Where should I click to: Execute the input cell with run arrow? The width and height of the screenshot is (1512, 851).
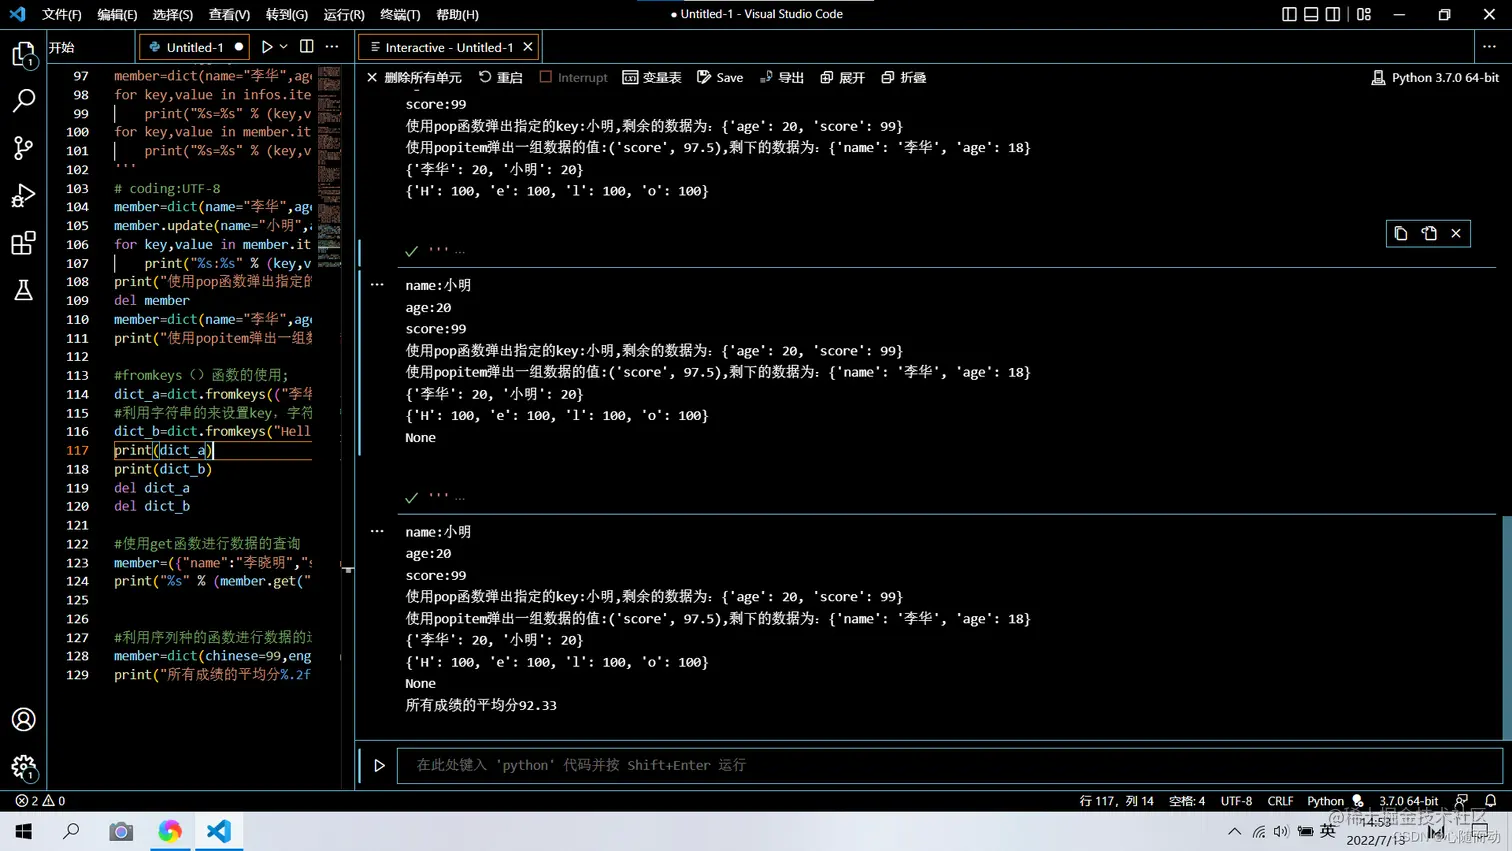click(379, 765)
